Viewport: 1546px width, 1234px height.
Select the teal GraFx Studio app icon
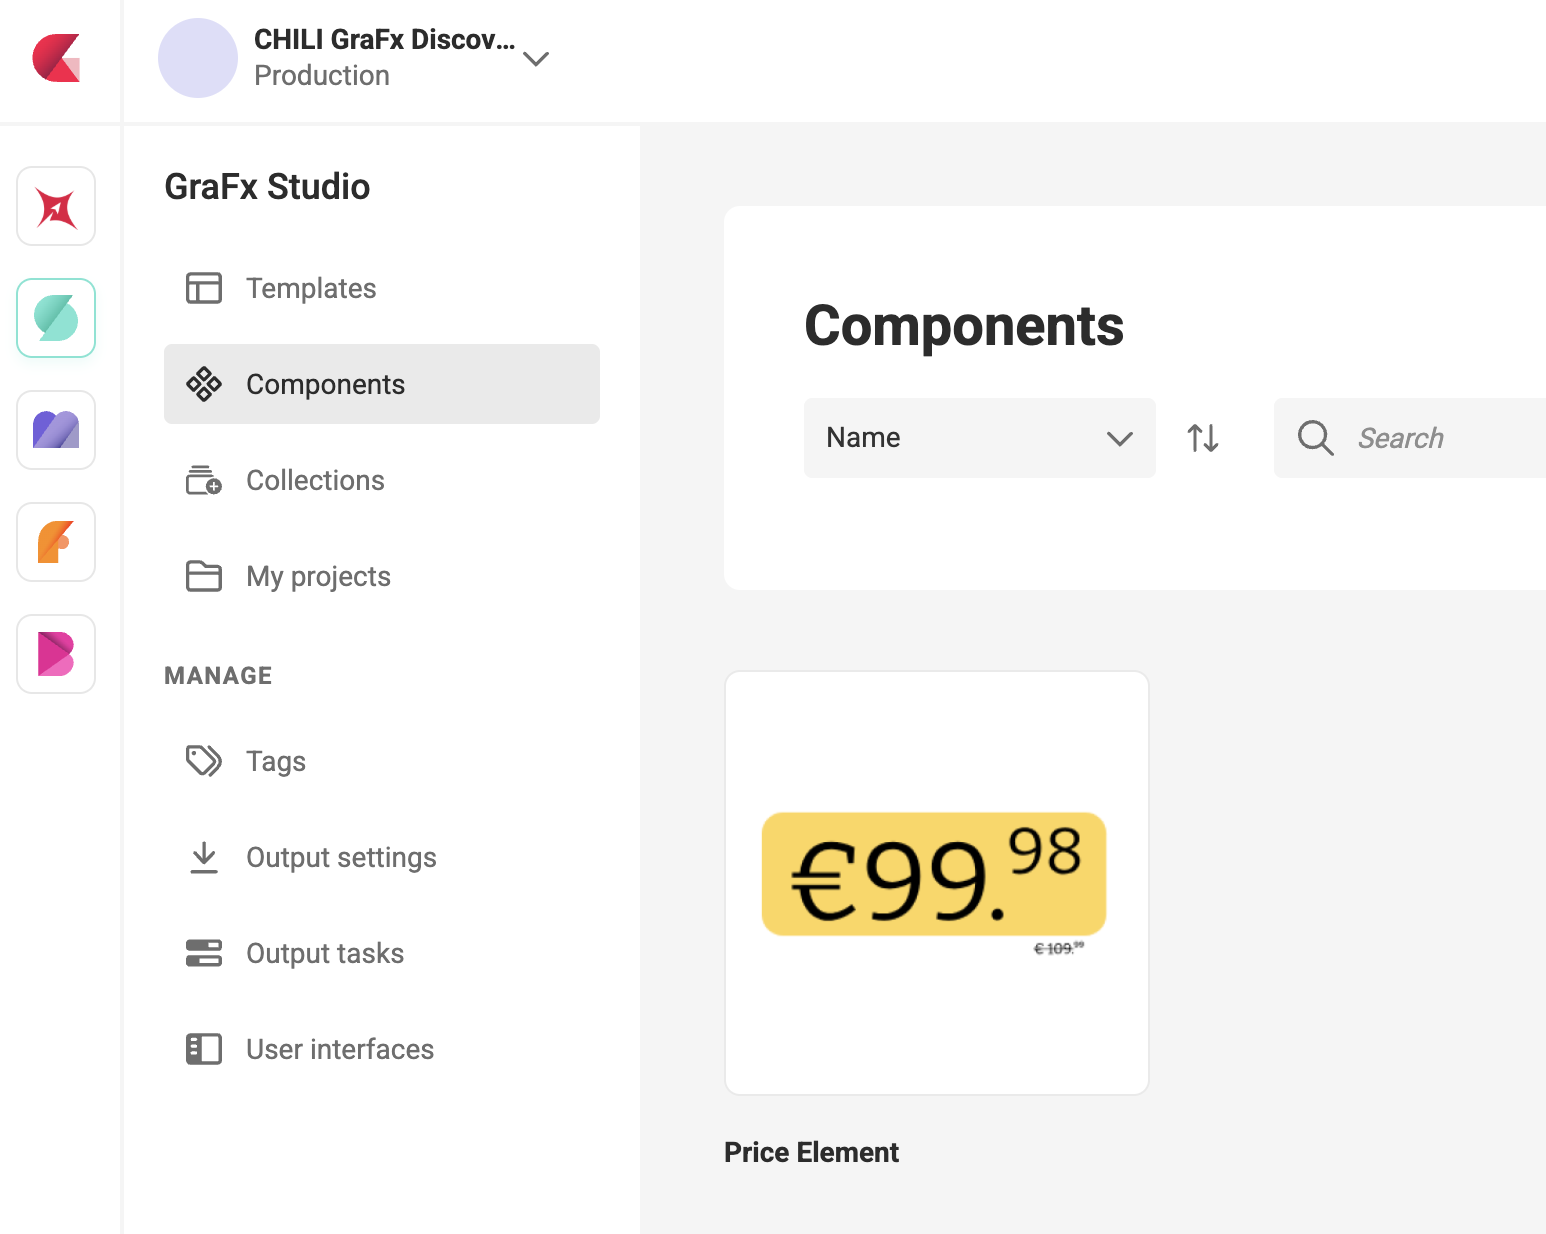coord(55,318)
